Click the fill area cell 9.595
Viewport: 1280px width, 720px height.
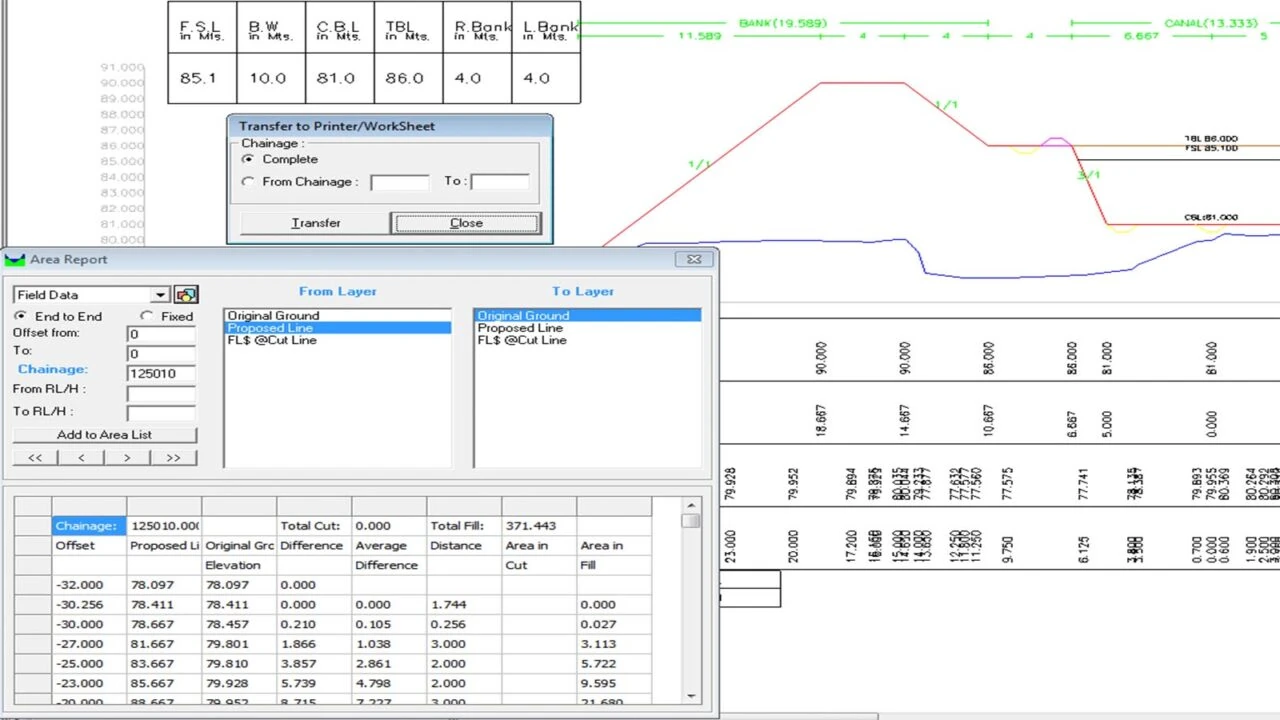tap(614, 684)
